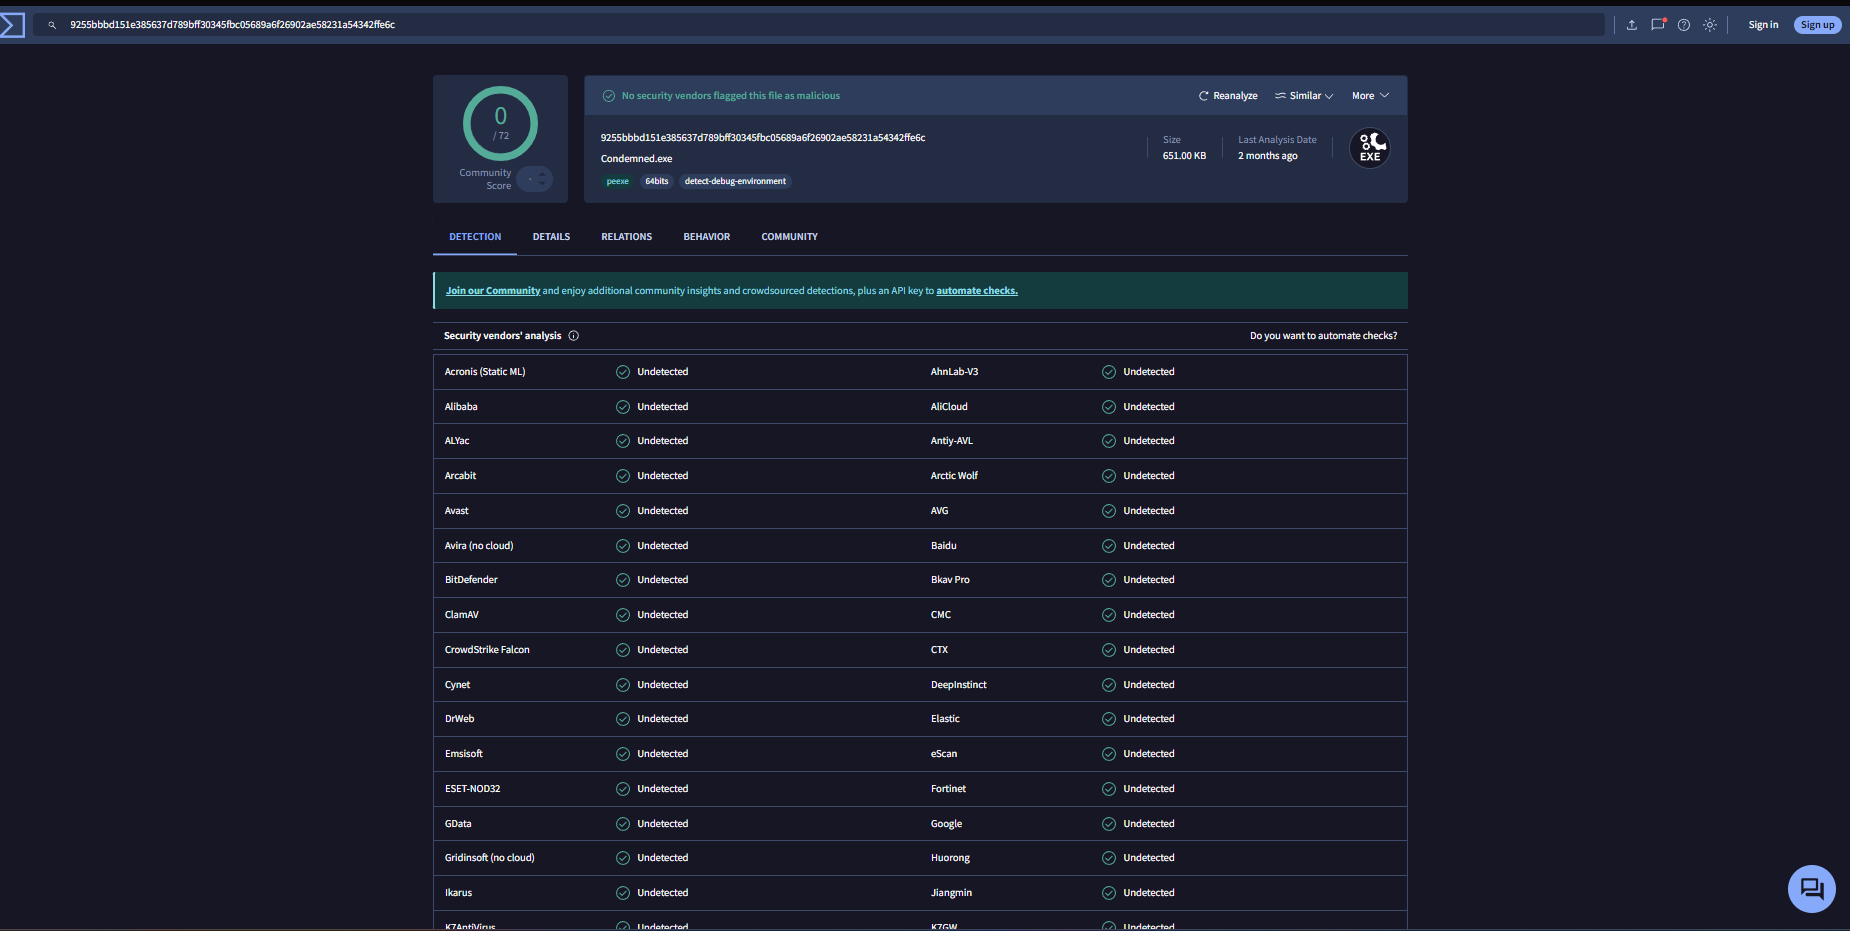The height and width of the screenshot is (931, 1850).
Task: Click the Community Score vote stepper
Action: 535,179
